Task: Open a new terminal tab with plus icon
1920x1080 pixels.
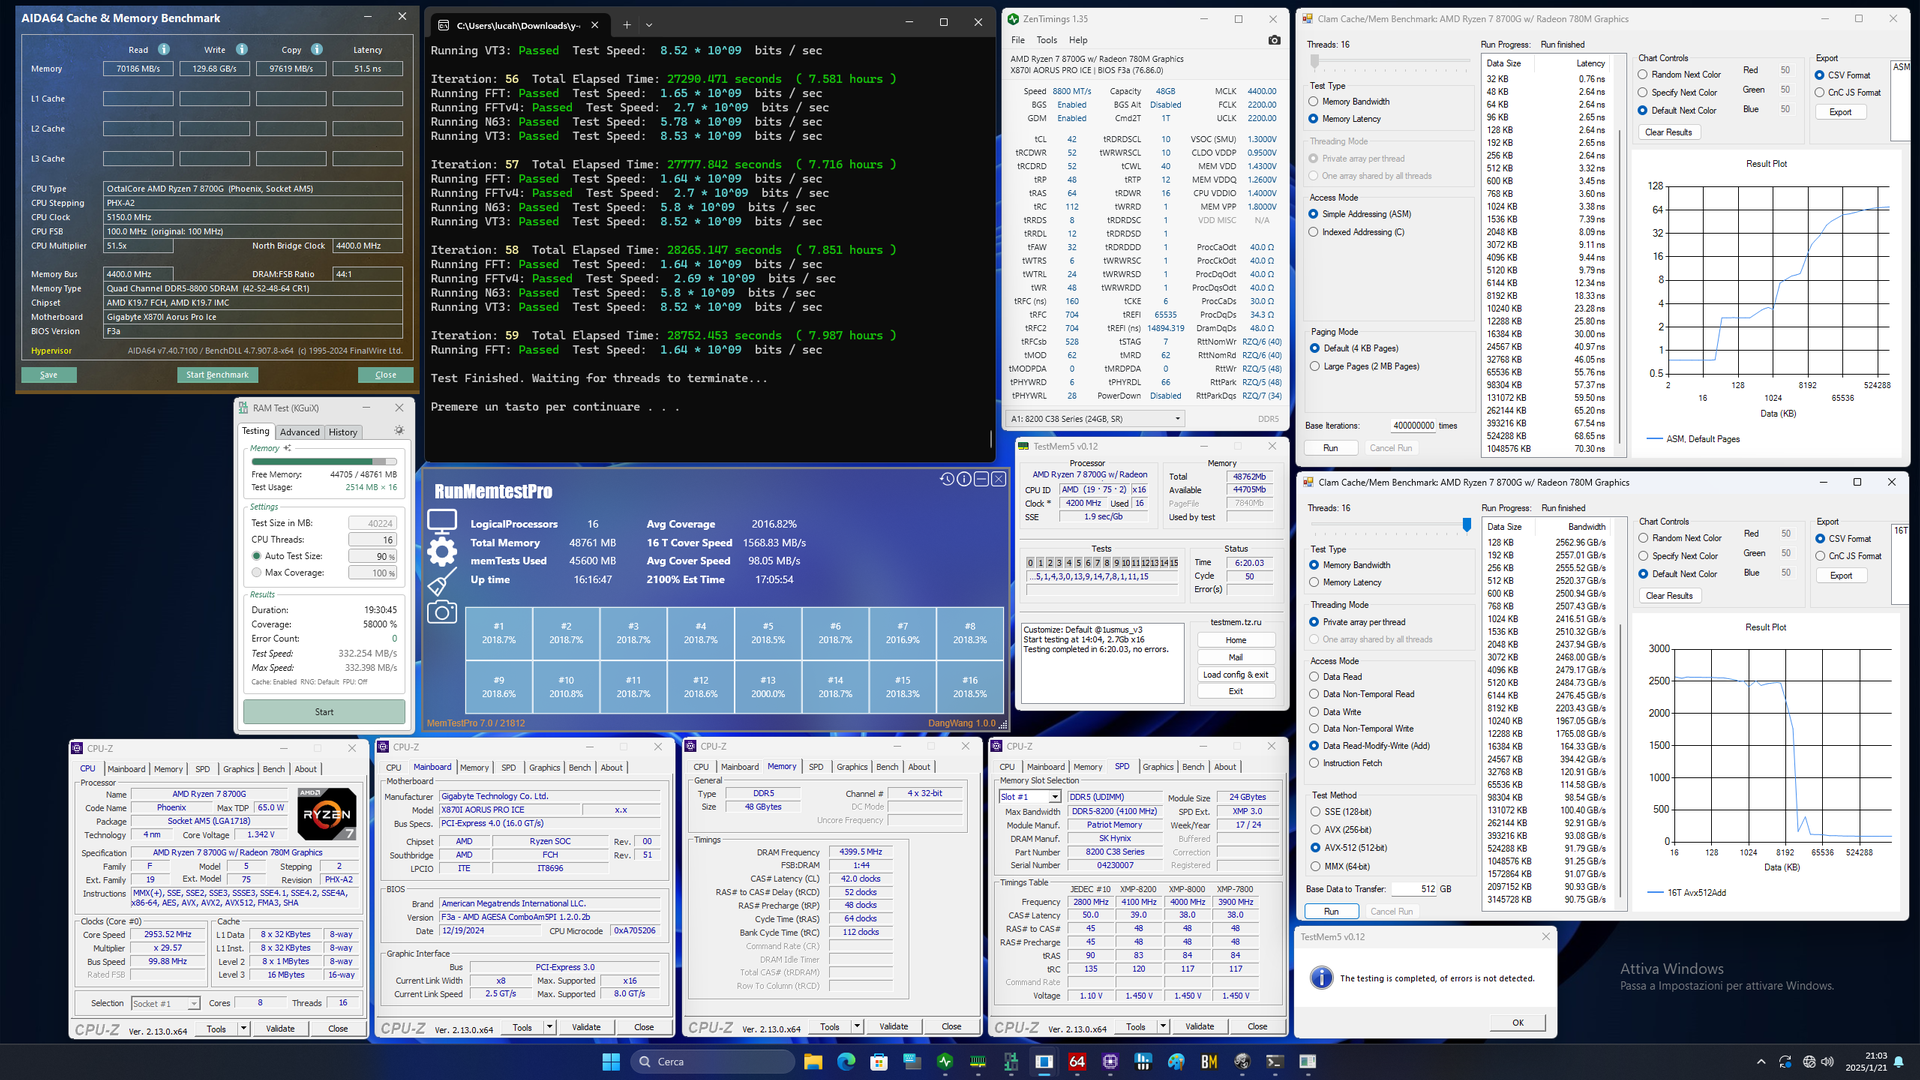Action: click(x=627, y=25)
